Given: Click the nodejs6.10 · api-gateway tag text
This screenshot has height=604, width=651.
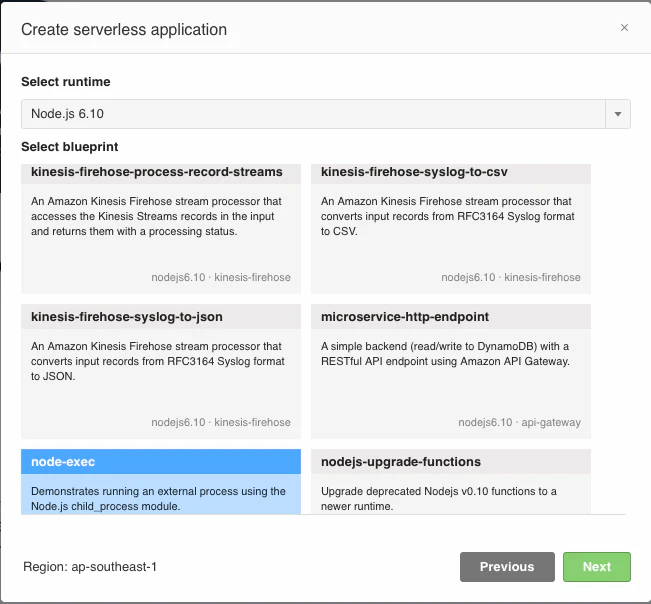Looking at the screenshot, I should point(519,422).
